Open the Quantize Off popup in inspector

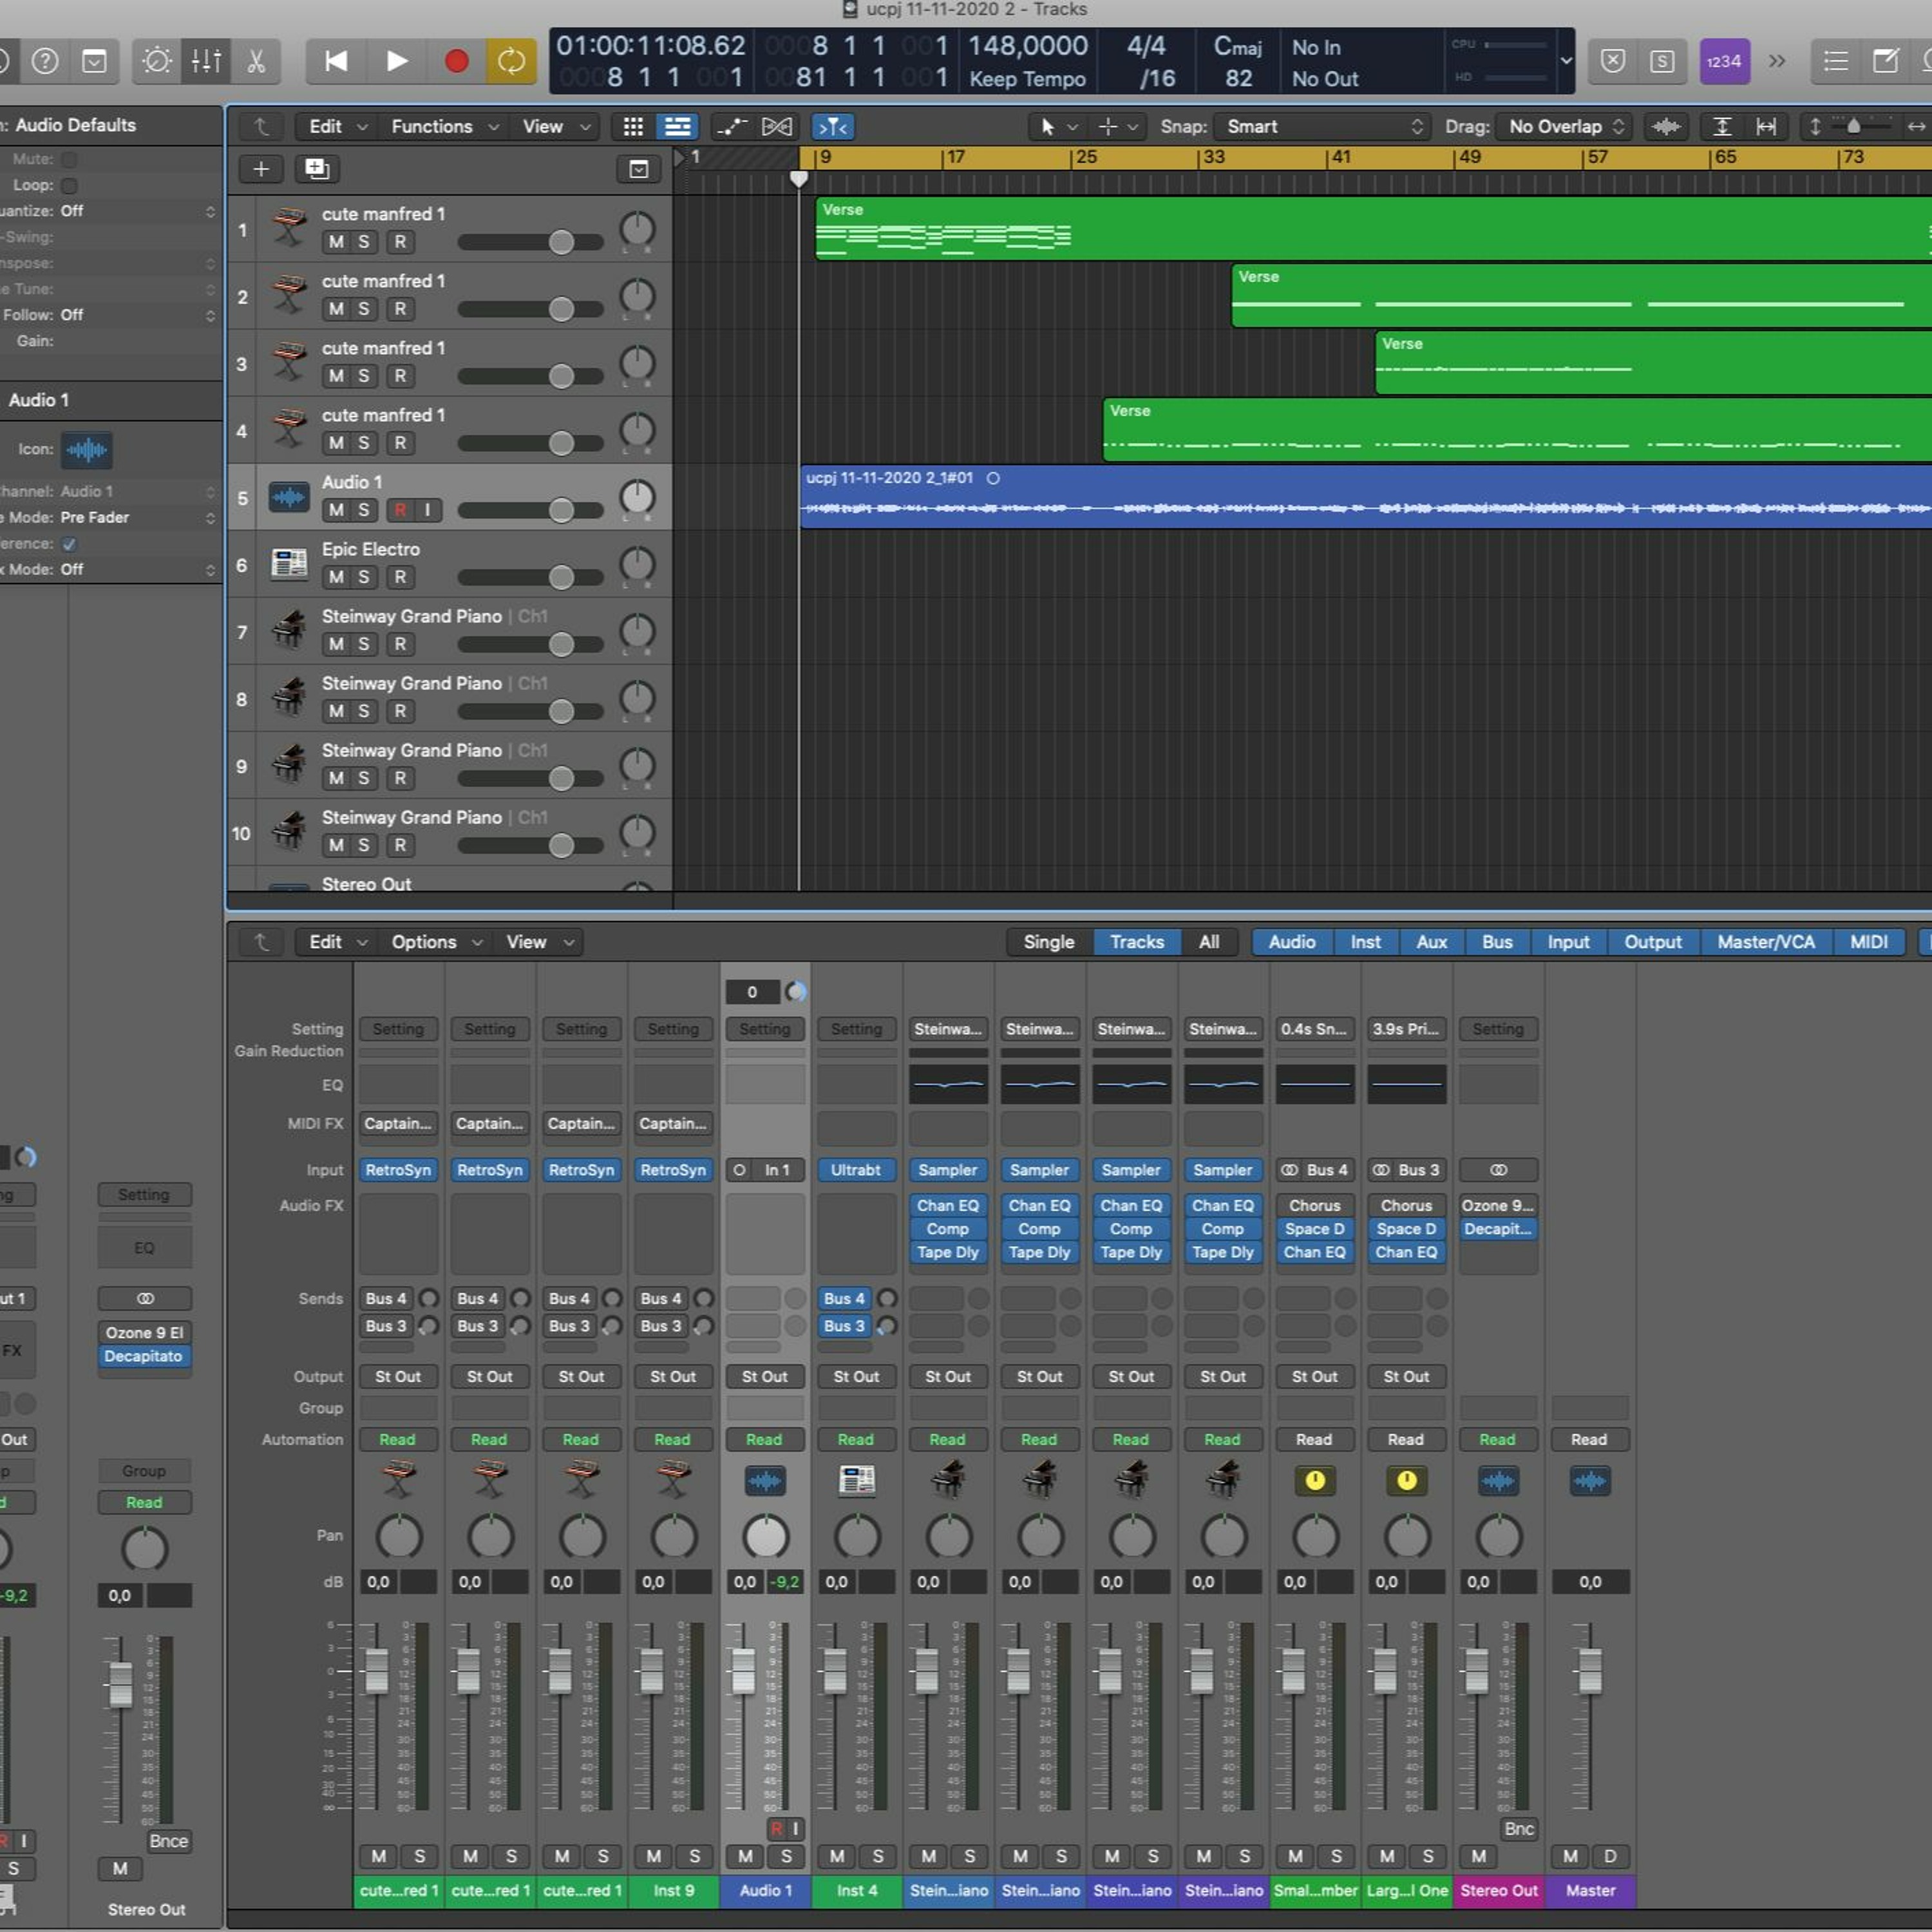coord(137,211)
